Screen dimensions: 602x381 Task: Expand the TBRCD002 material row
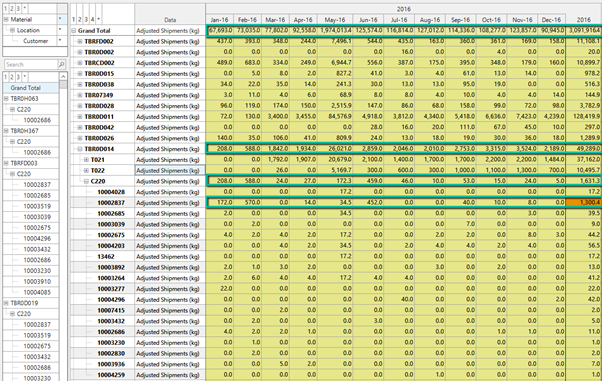click(x=80, y=63)
